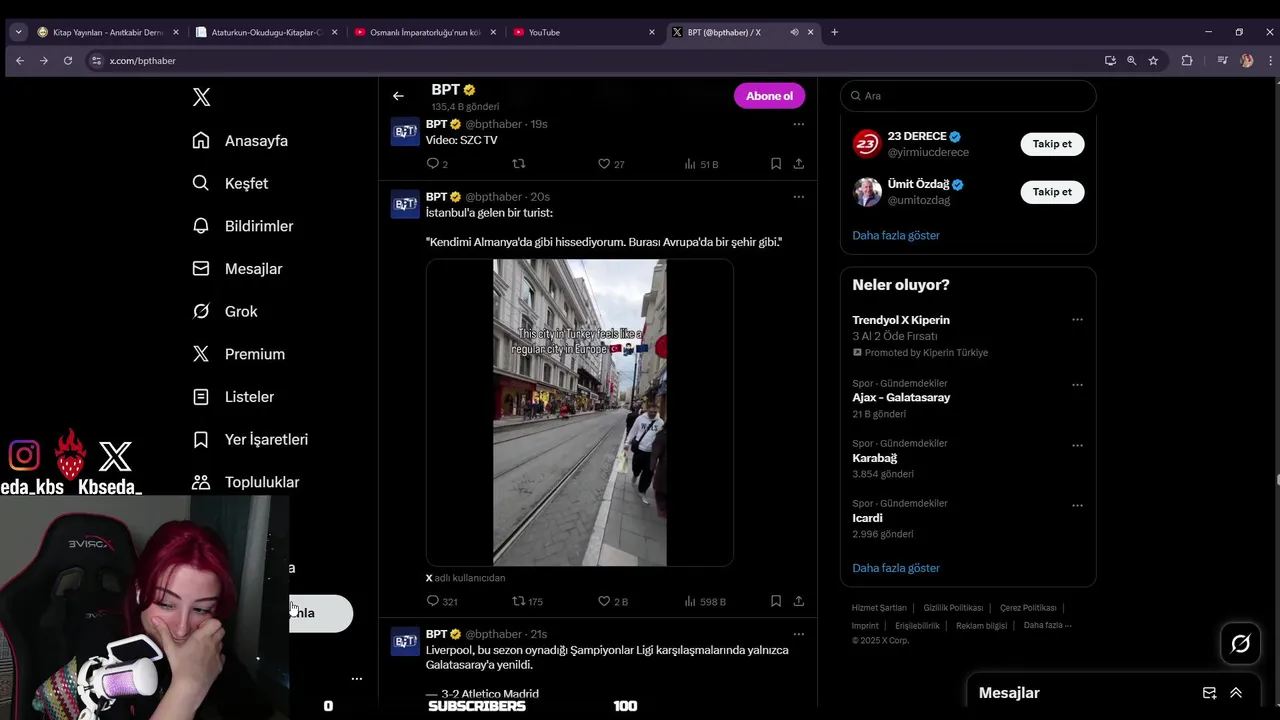Like the Istanbul tourist post (2 B)

pyautogui.click(x=612, y=601)
